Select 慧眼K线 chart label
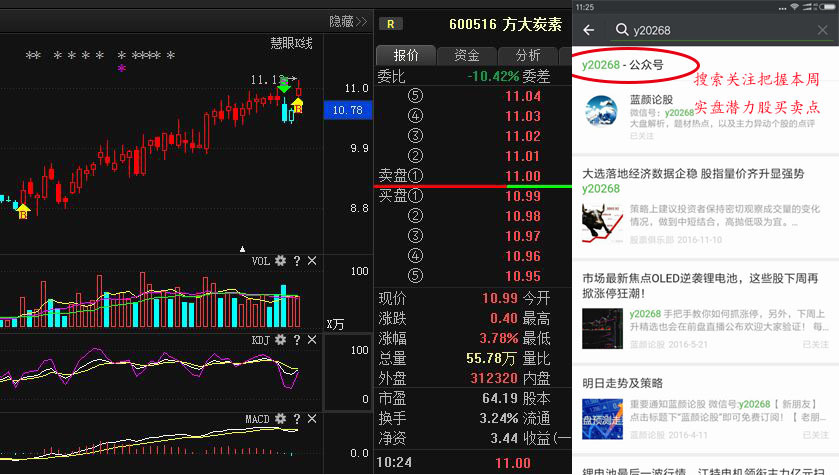Image resolution: width=839 pixels, height=475 pixels. 291,43
